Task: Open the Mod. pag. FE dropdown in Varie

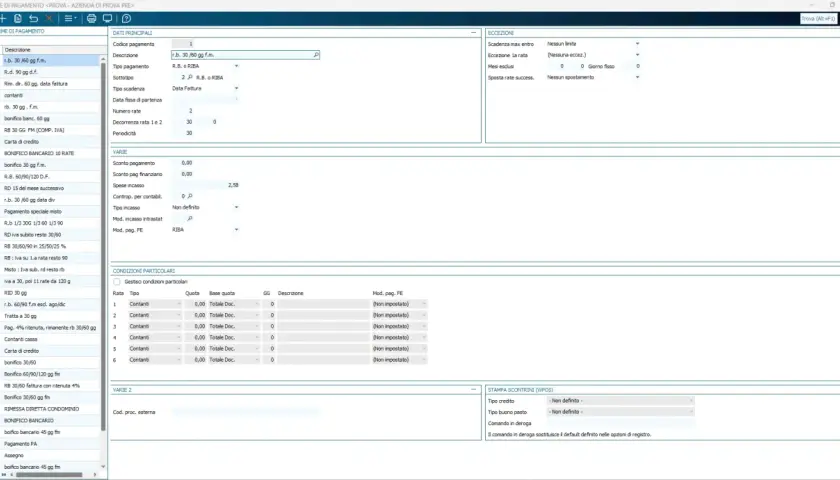Action: tap(236, 230)
